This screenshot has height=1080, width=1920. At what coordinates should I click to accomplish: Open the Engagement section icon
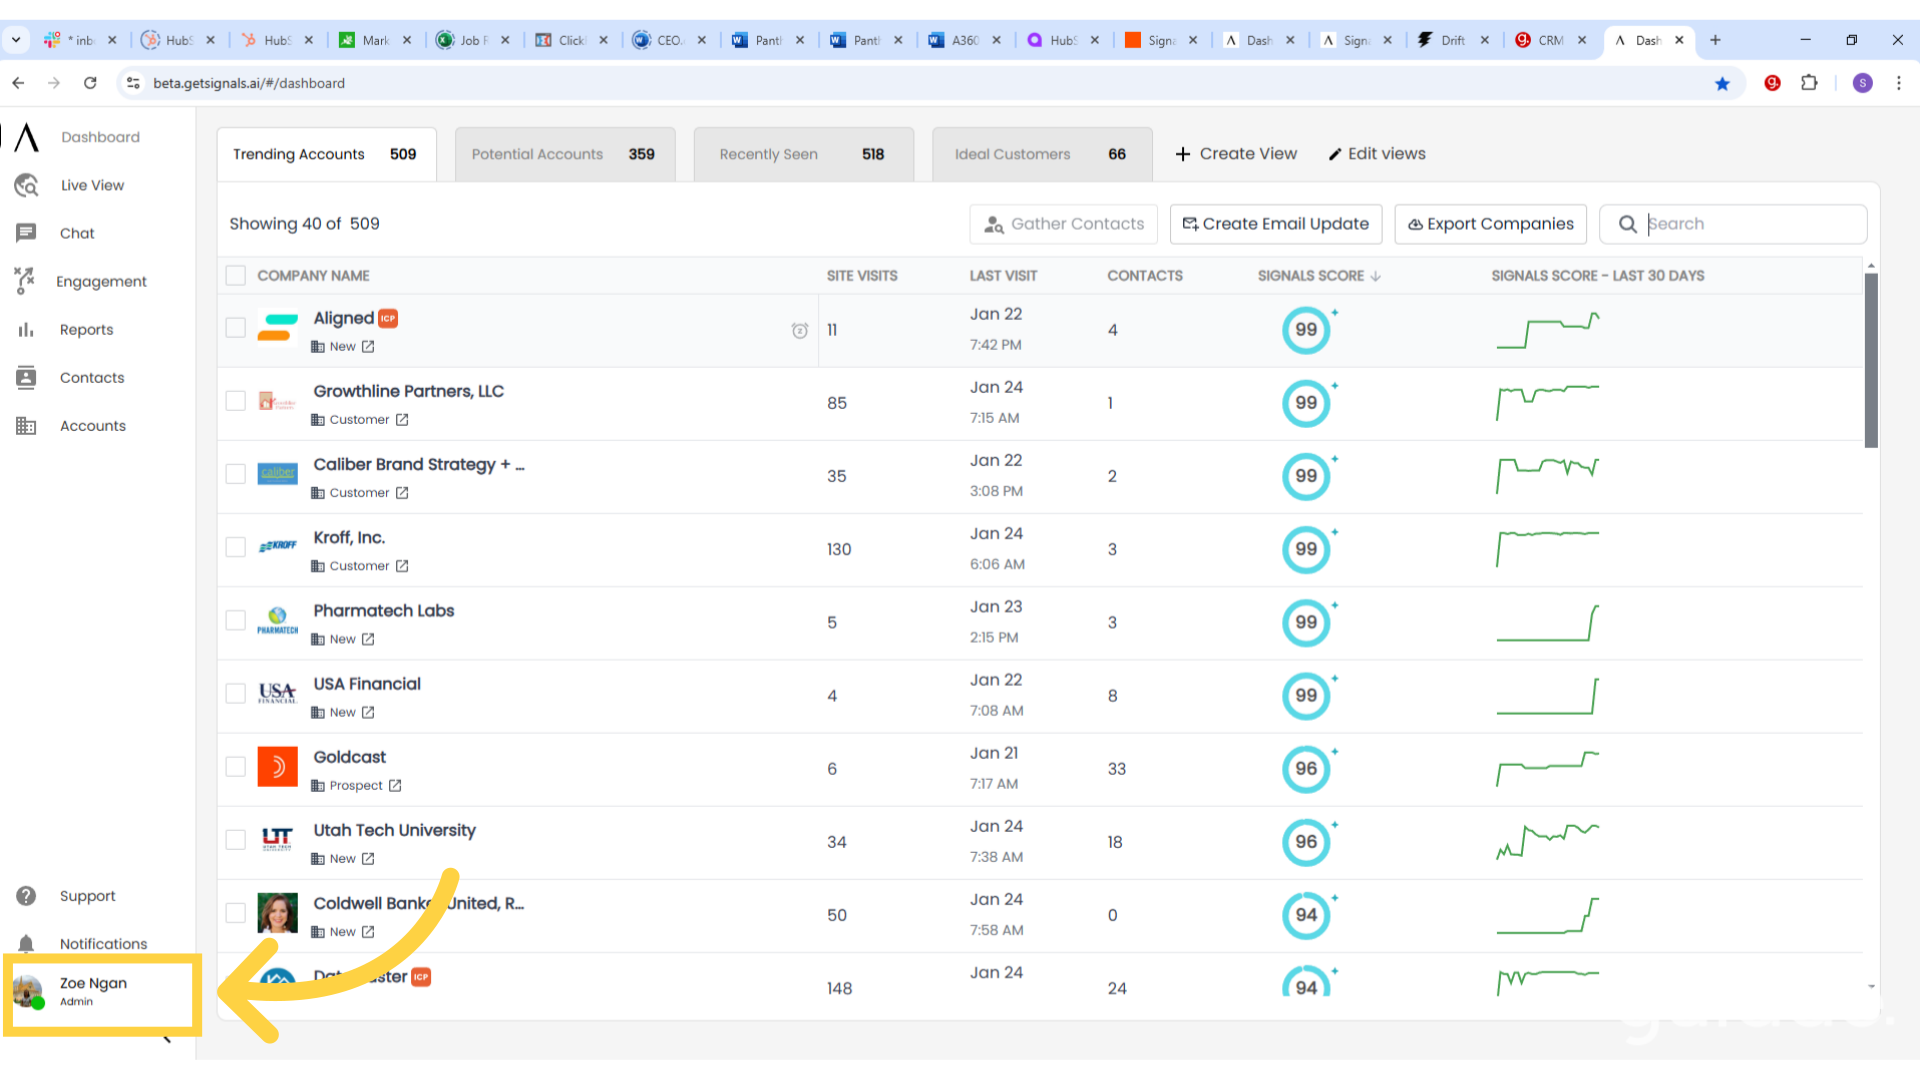(26, 281)
